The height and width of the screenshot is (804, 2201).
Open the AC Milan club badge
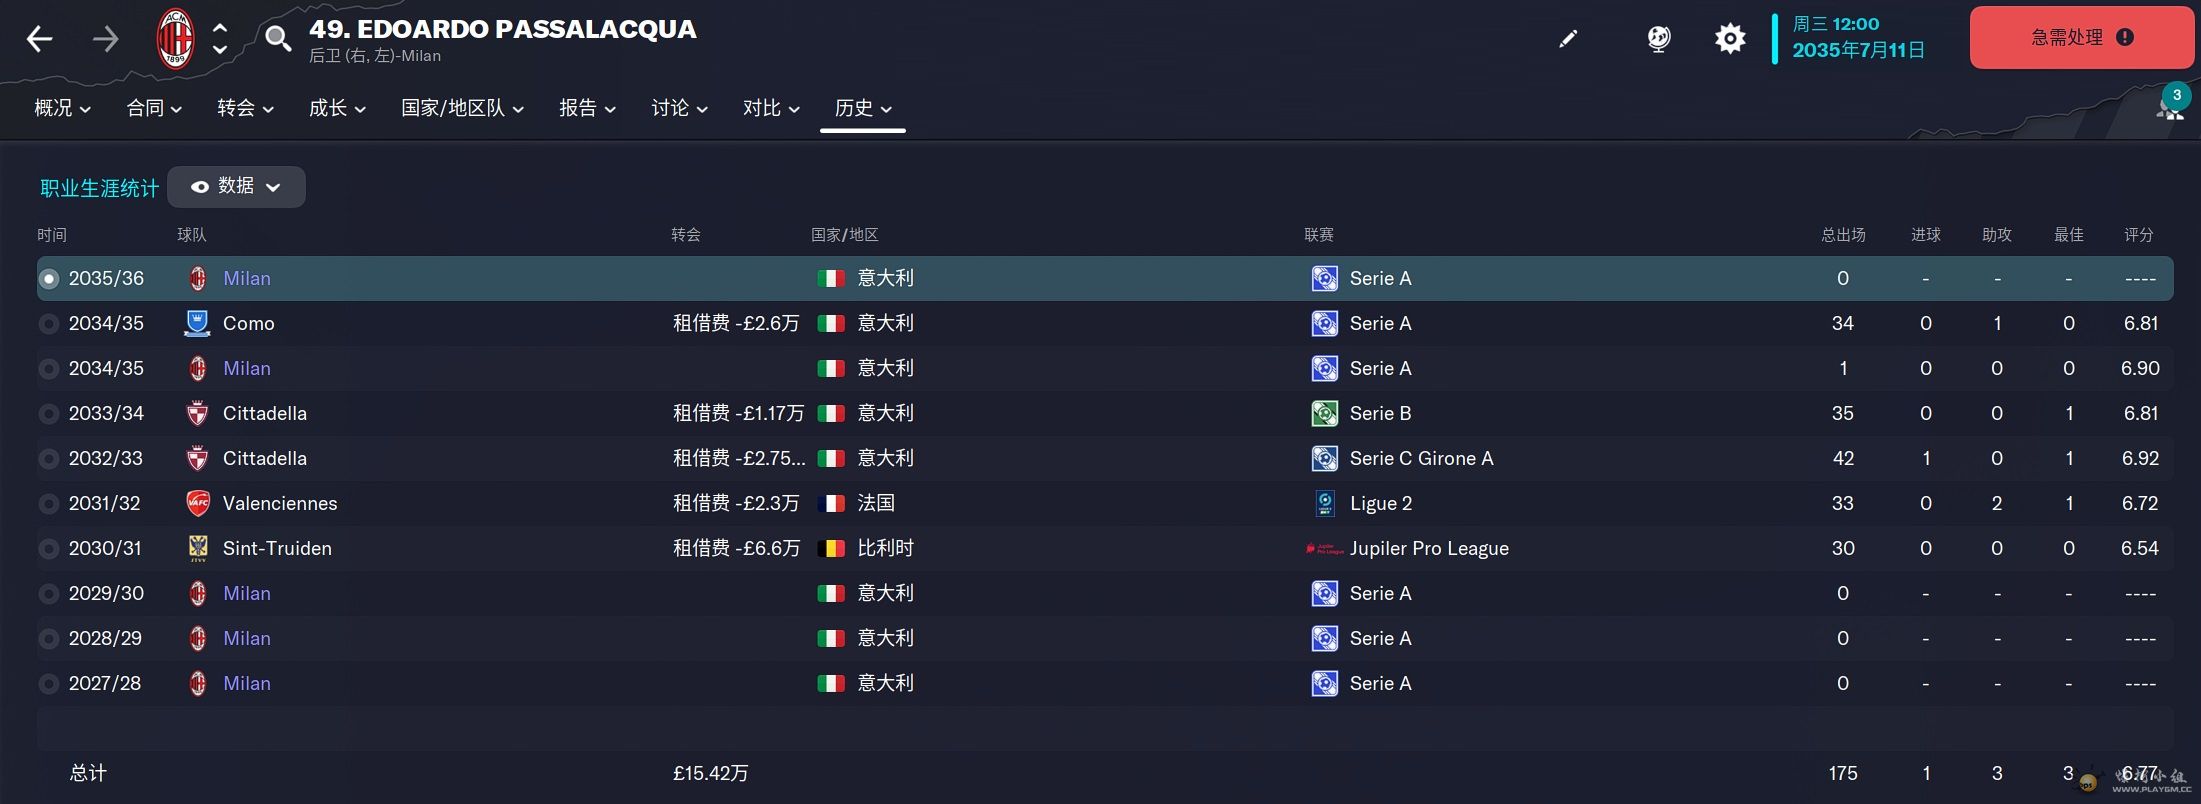pos(176,39)
